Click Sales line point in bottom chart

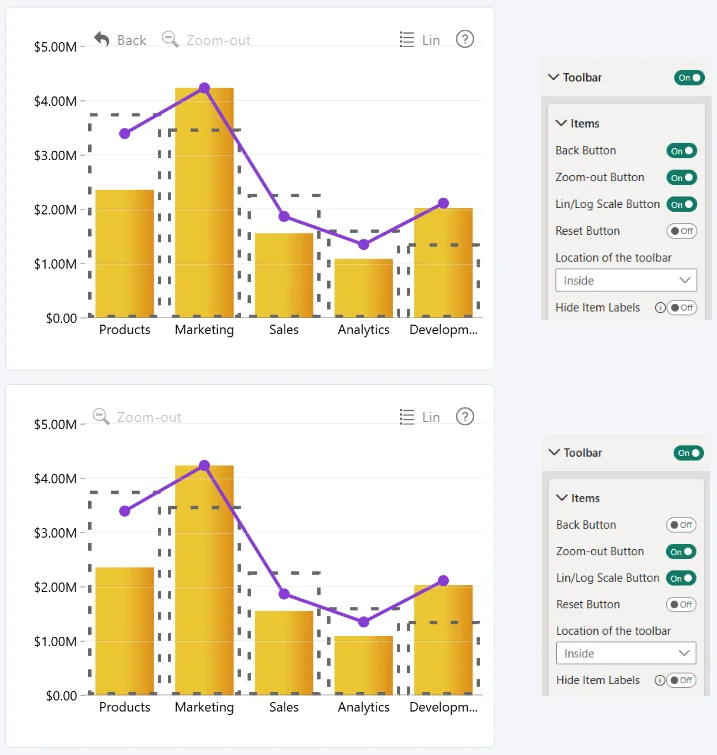(284, 594)
